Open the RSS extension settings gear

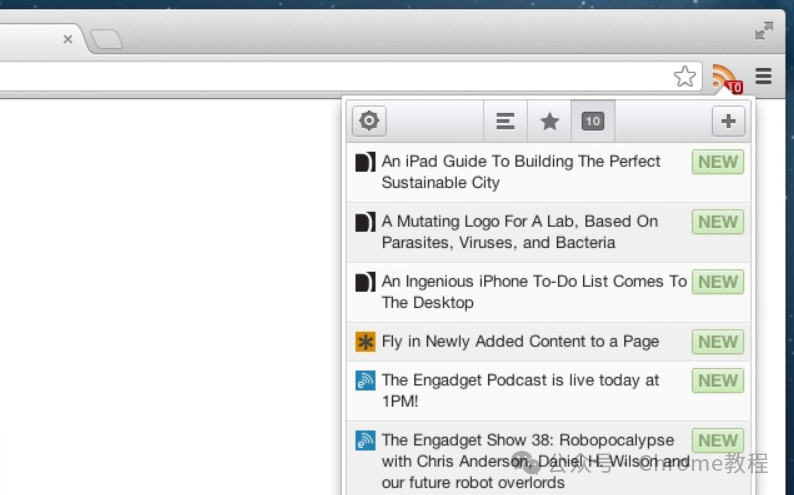pos(369,121)
